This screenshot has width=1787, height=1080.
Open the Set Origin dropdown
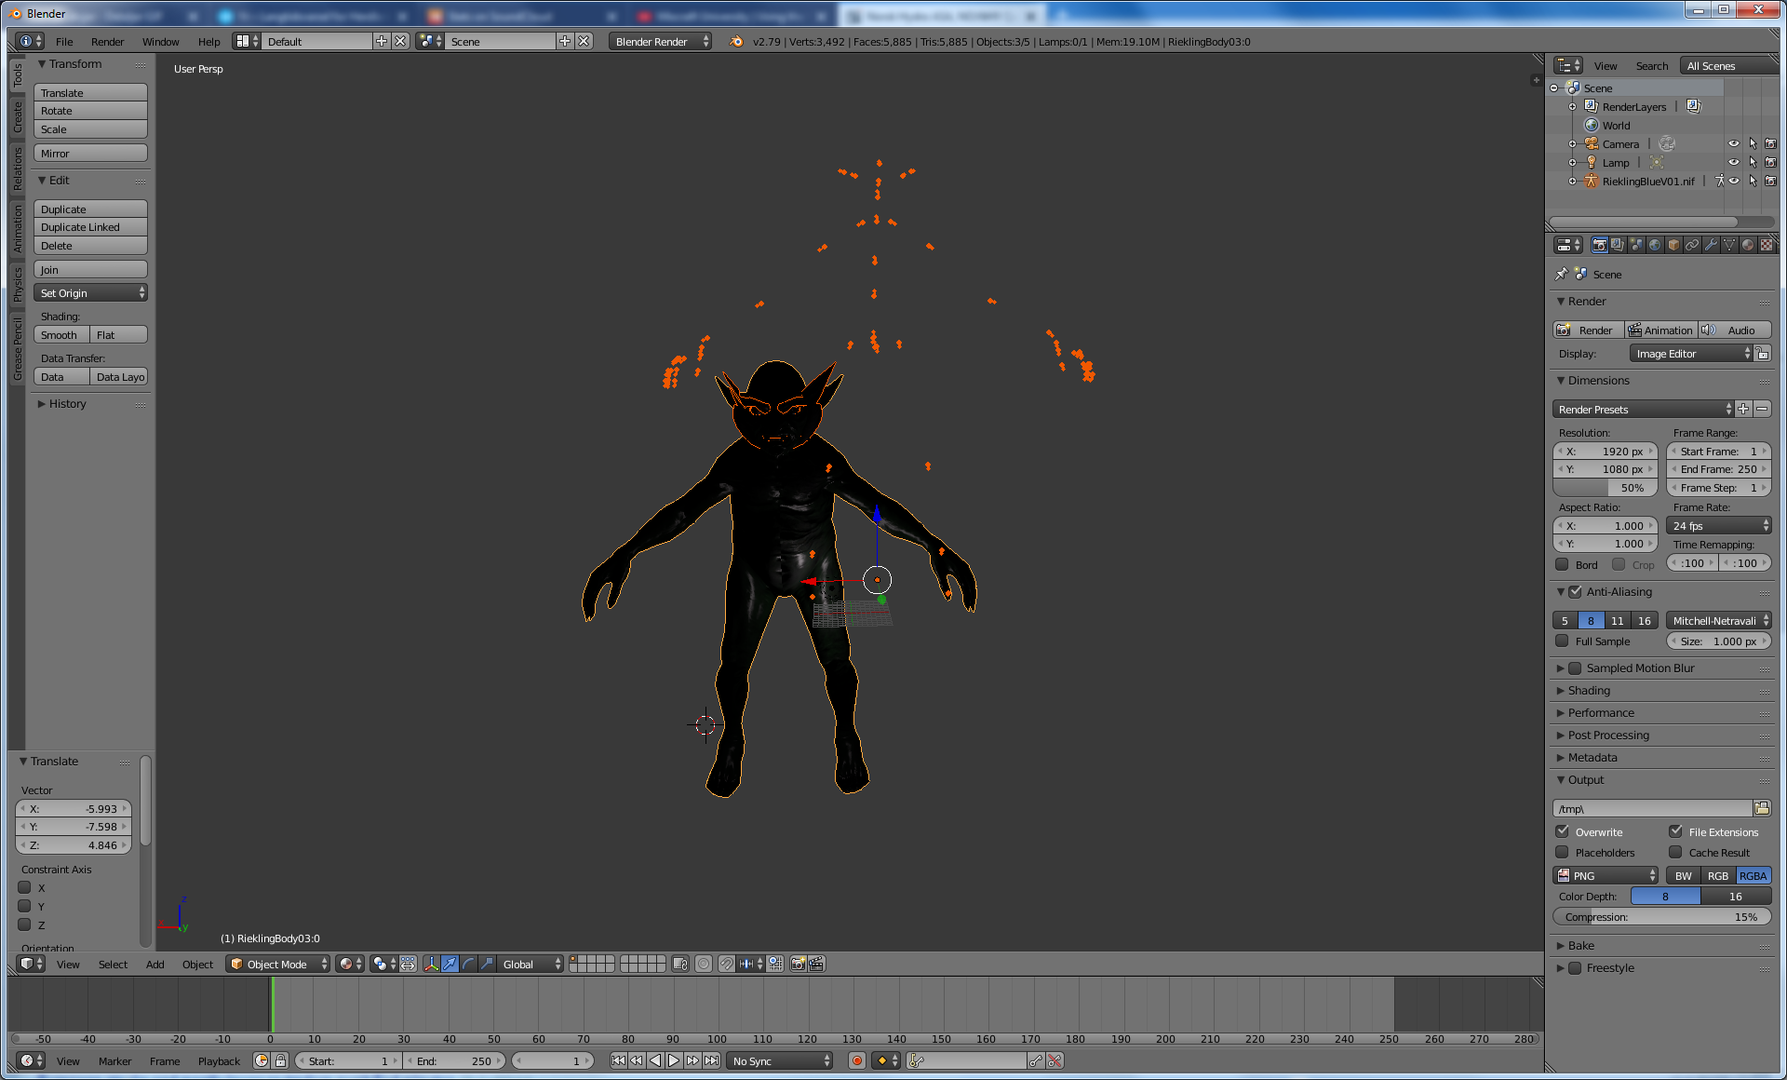[x=90, y=293]
